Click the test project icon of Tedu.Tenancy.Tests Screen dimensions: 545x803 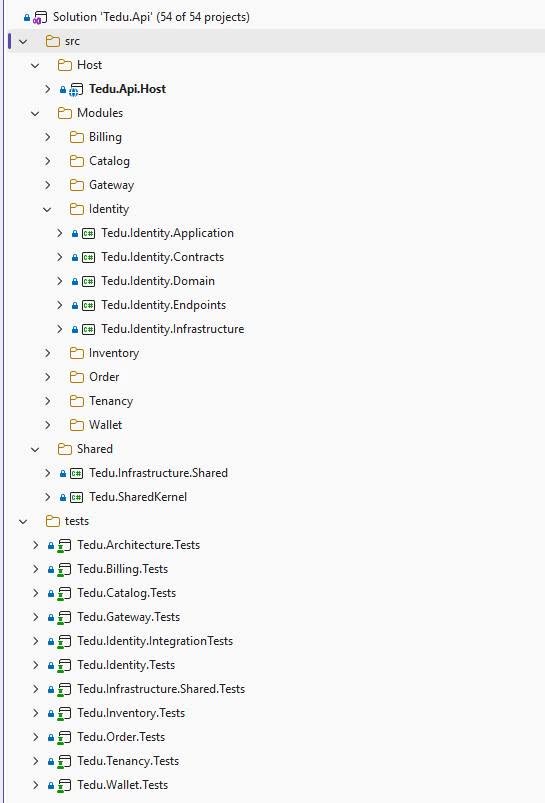pyautogui.click(x=64, y=762)
